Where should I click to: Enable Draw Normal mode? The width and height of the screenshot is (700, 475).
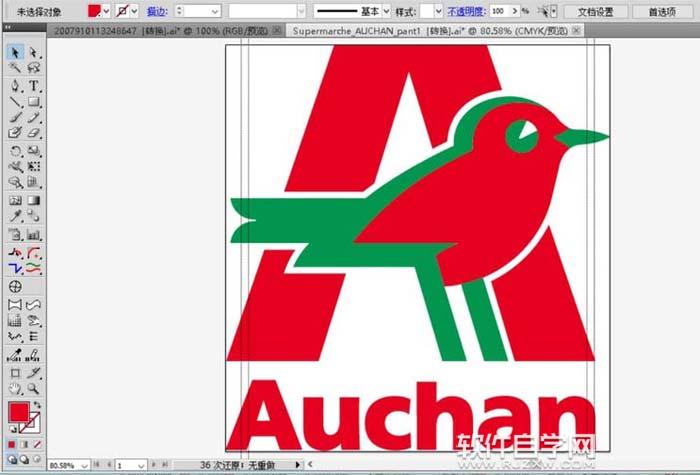[12, 459]
